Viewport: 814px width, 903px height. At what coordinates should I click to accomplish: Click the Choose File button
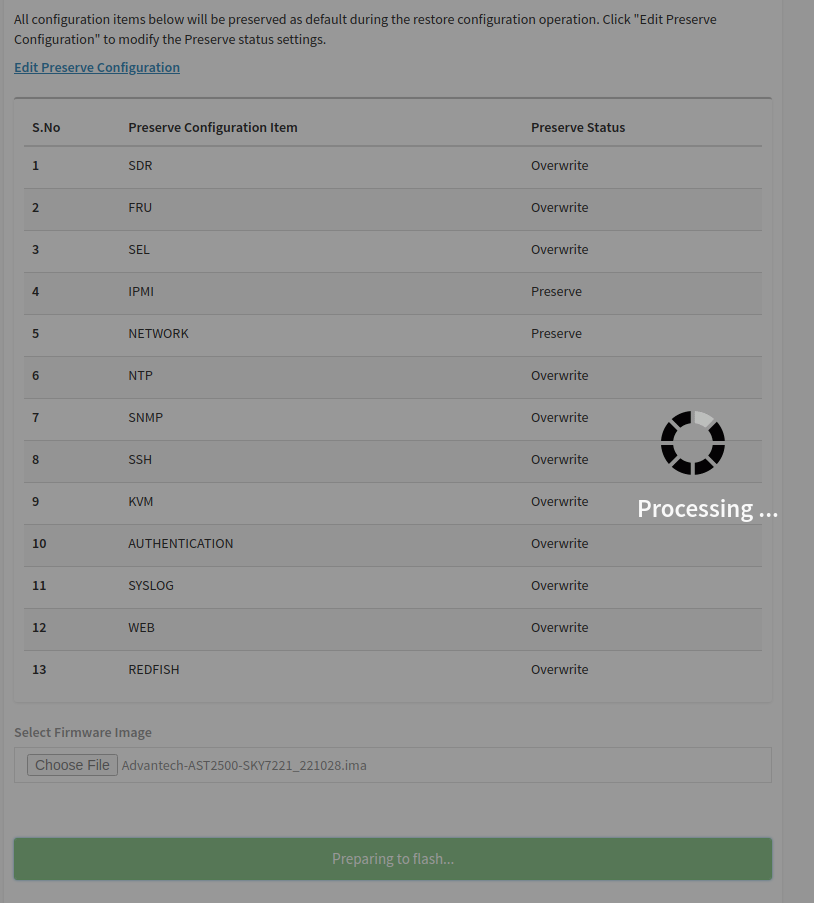[72, 765]
